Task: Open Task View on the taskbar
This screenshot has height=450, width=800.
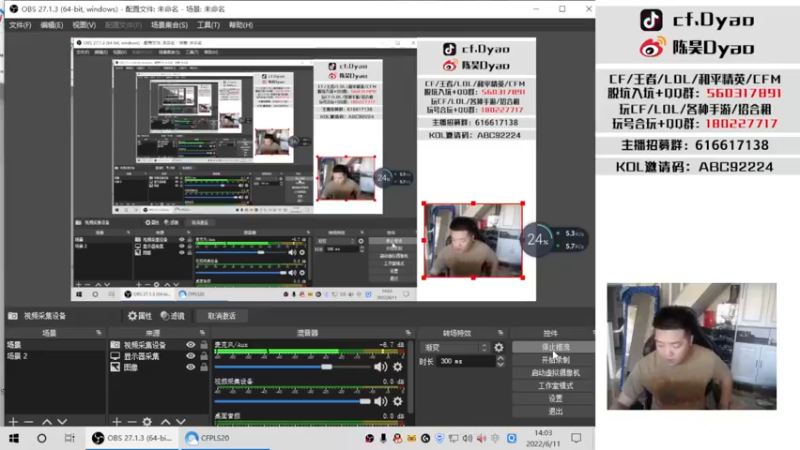Action: (x=69, y=438)
